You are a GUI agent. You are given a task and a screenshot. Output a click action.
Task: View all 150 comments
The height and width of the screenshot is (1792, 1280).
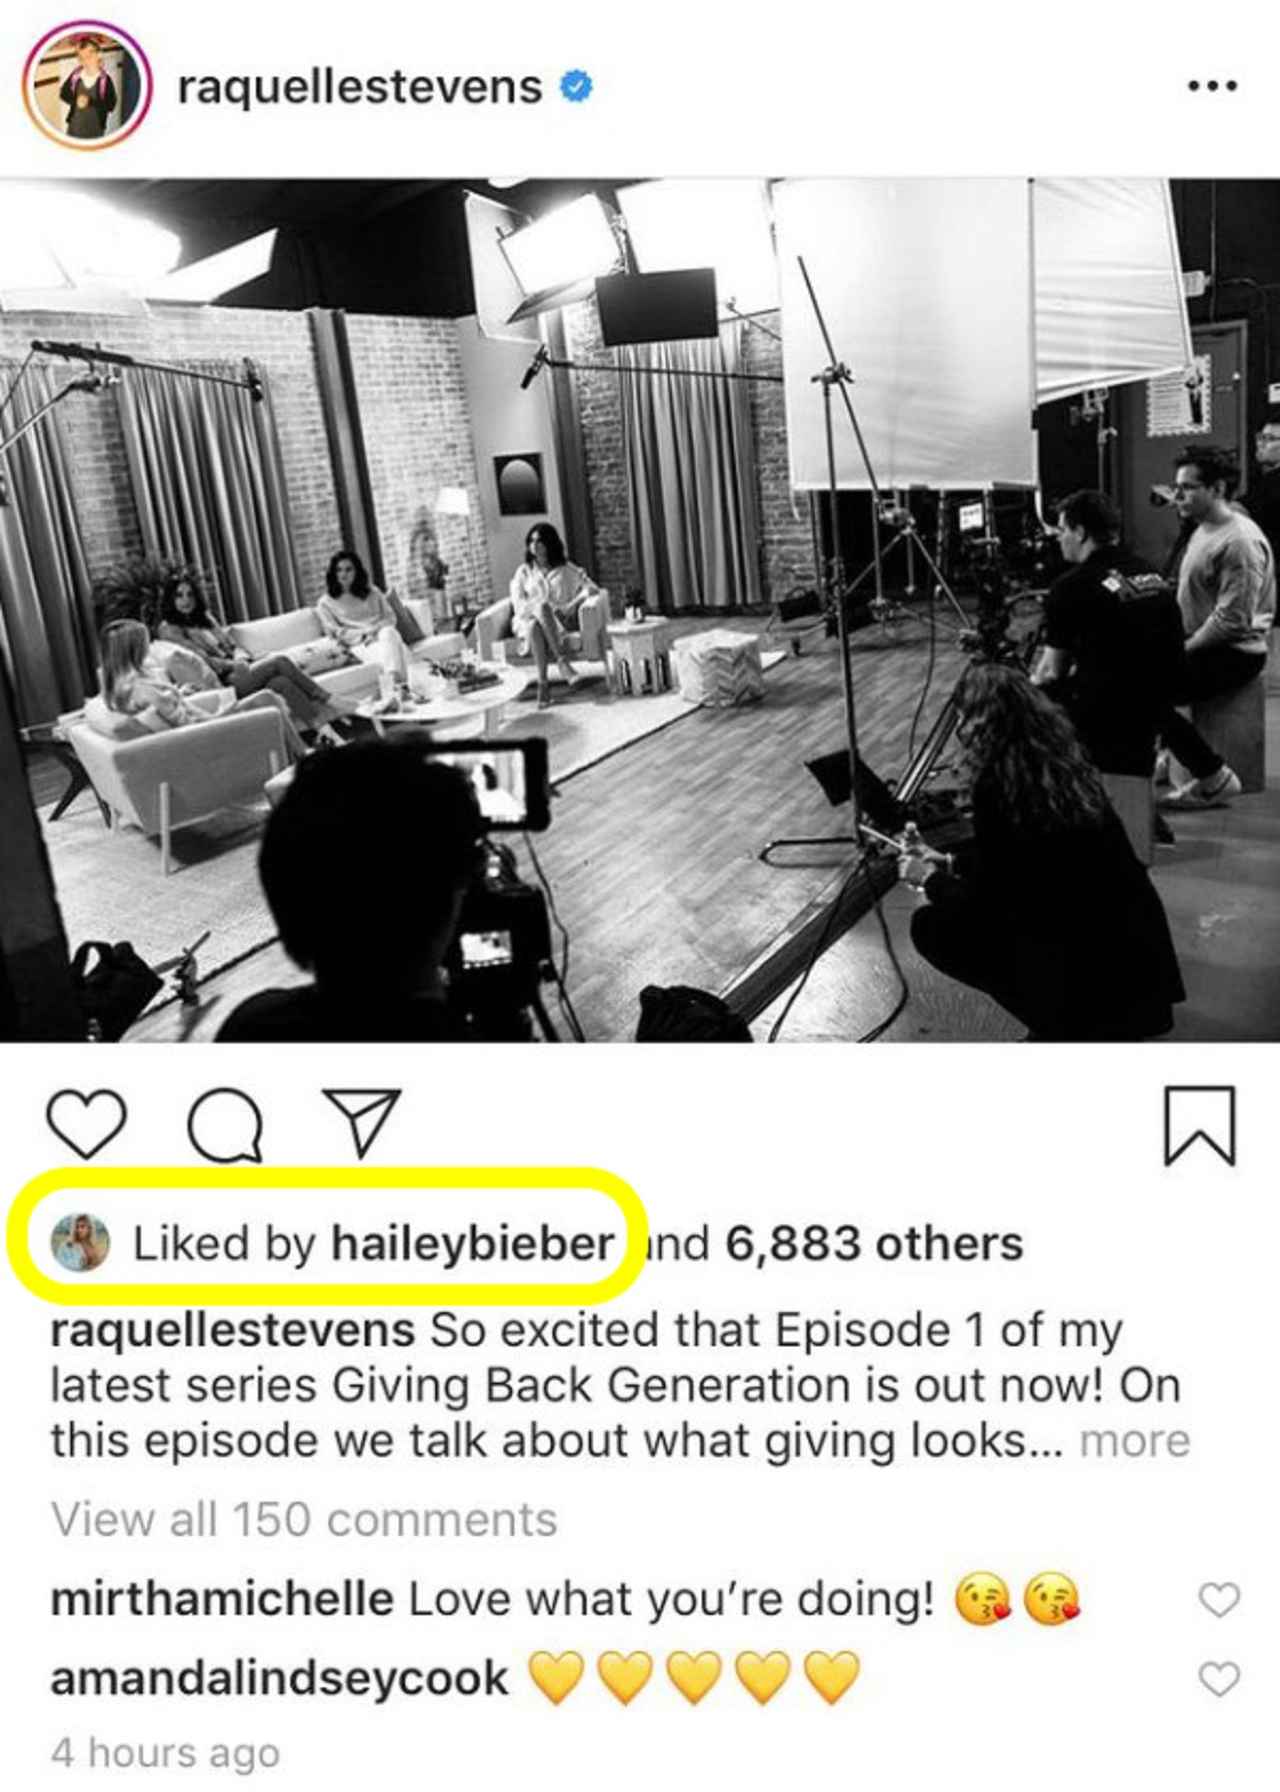tap(304, 1519)
